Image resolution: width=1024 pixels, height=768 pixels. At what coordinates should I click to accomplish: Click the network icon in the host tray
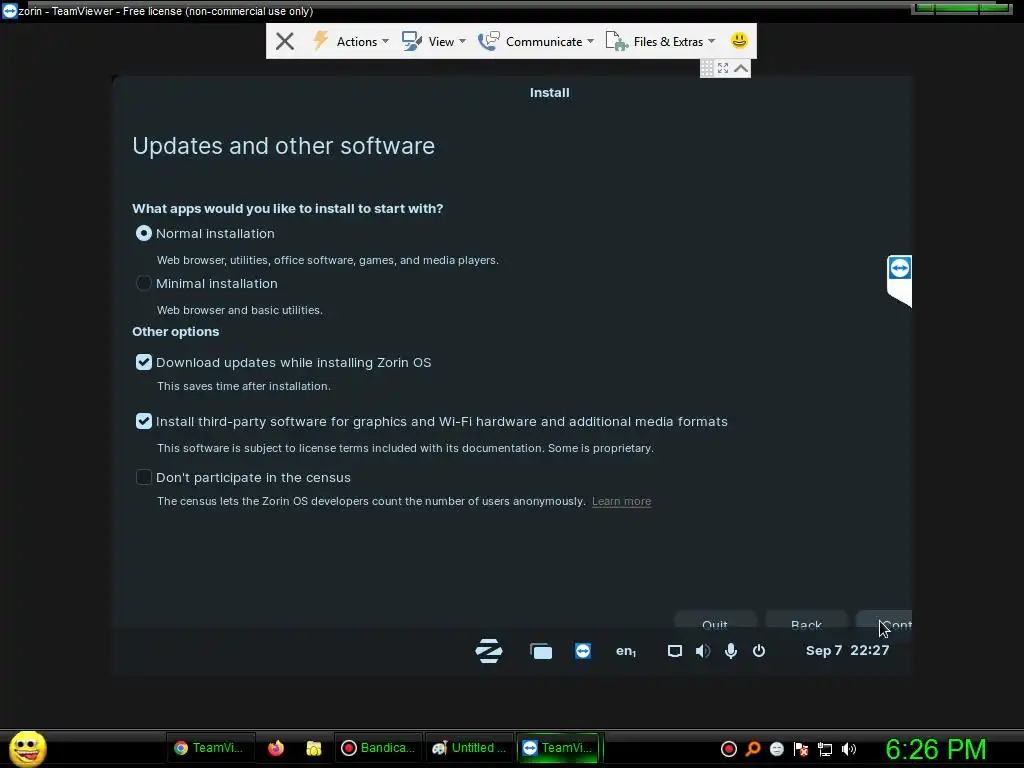825,749
